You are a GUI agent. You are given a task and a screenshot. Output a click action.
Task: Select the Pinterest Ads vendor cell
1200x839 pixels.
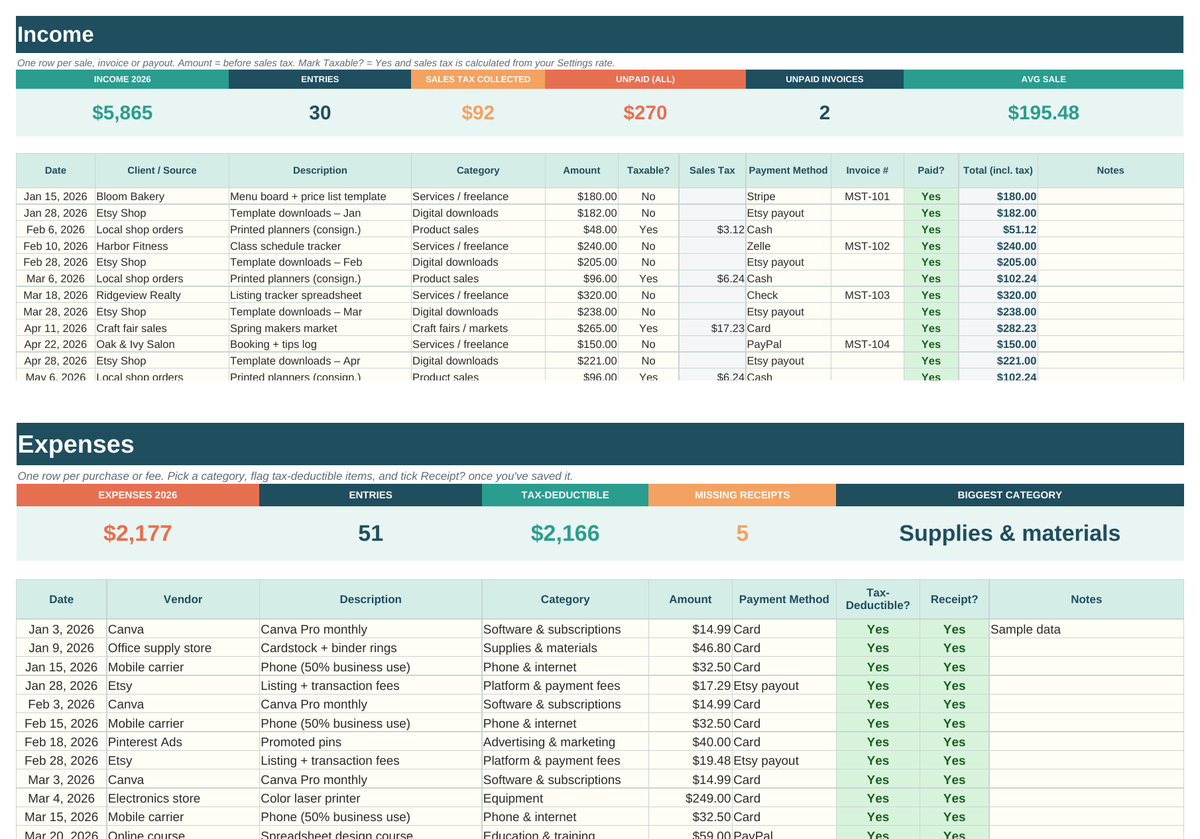(x=183, y=742)
